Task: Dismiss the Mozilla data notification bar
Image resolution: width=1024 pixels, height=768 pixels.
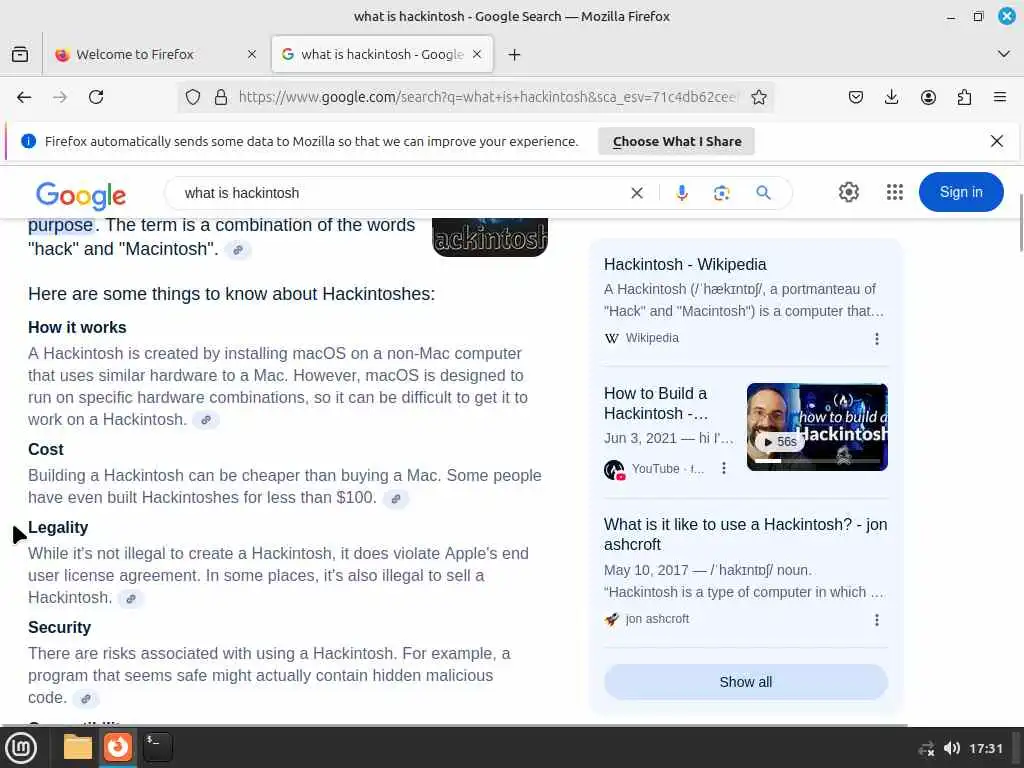Action: (x=996, y=141)
